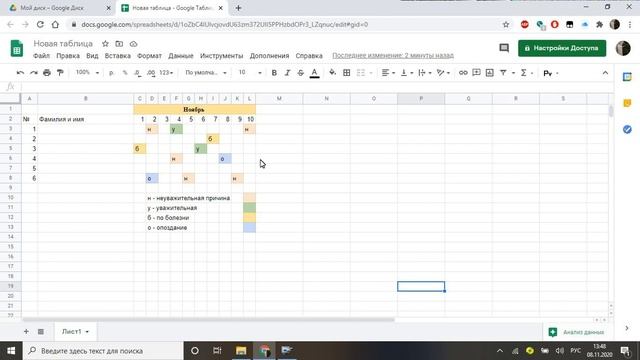The height and width of the screenshot is (360, 640).
Task: Open the Данные menu
Action: tap(180, 56)
